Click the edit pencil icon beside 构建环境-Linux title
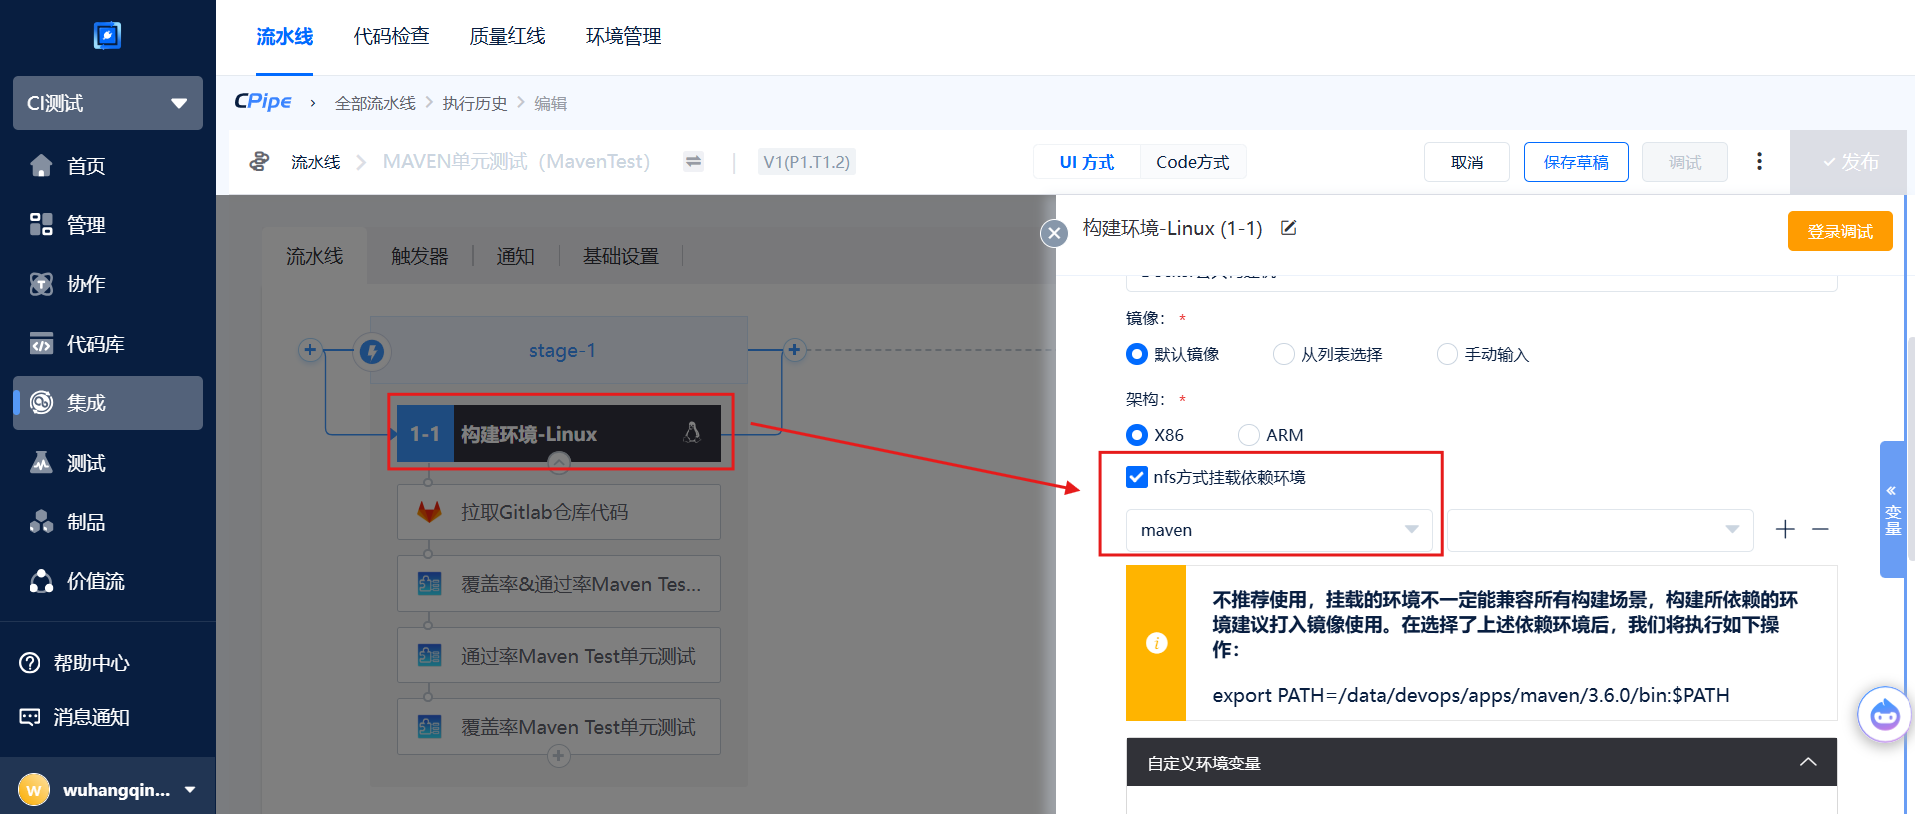 1289,228
